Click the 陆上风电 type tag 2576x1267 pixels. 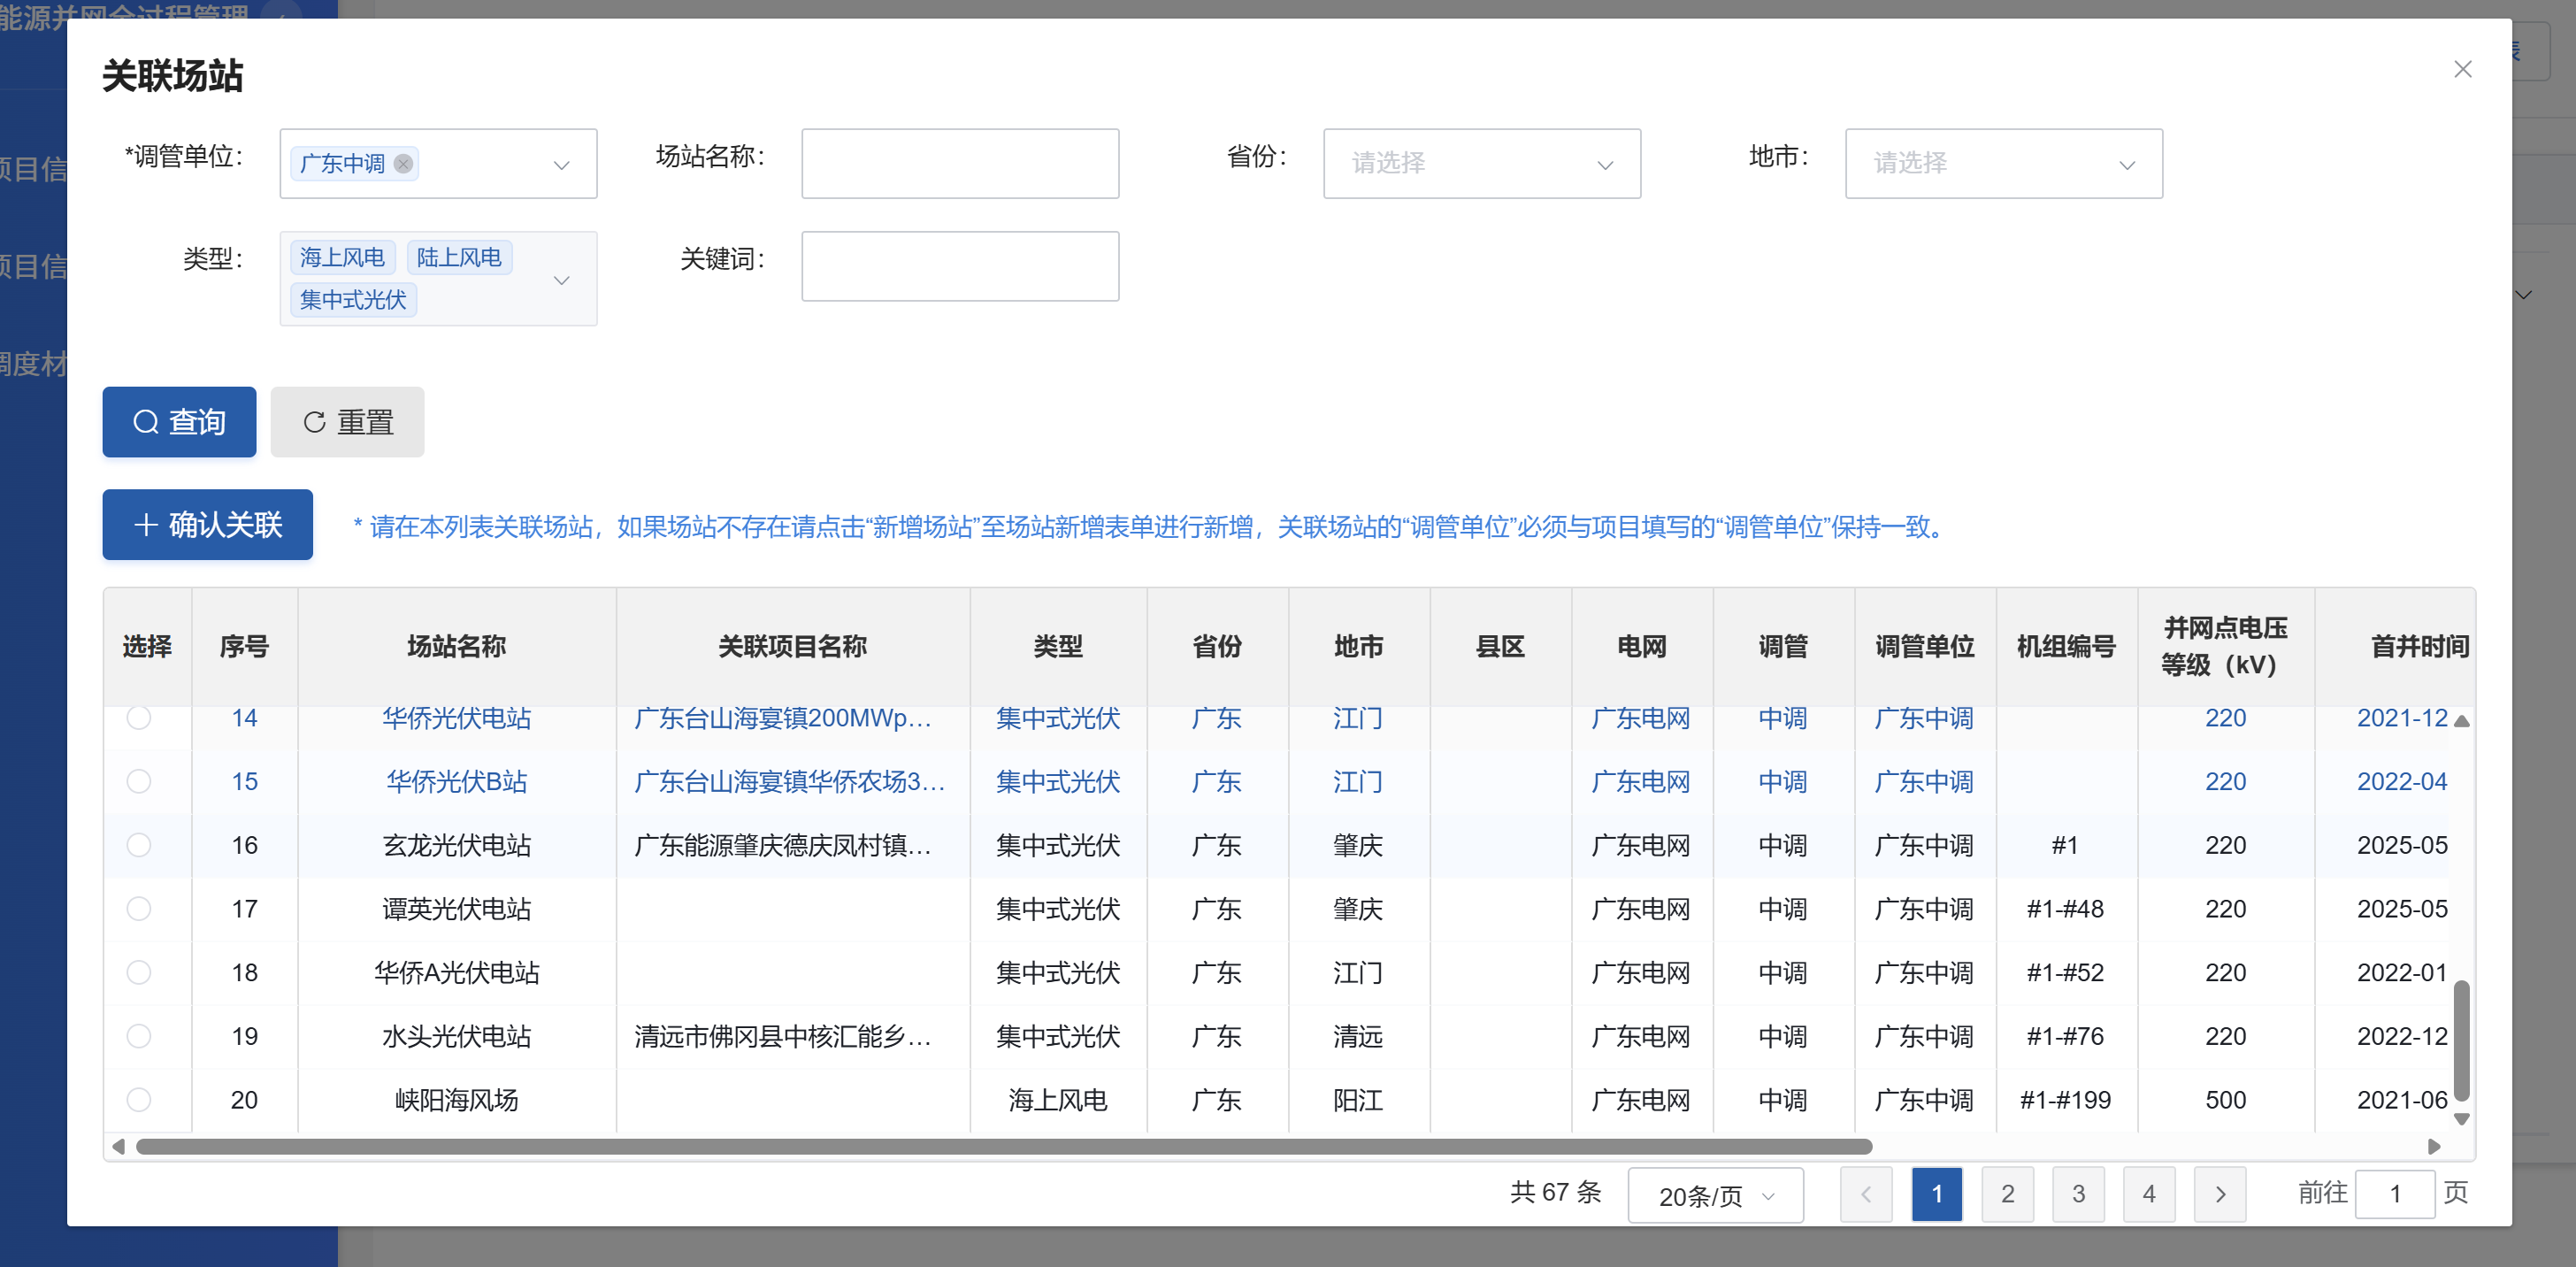tap(460, 258)
